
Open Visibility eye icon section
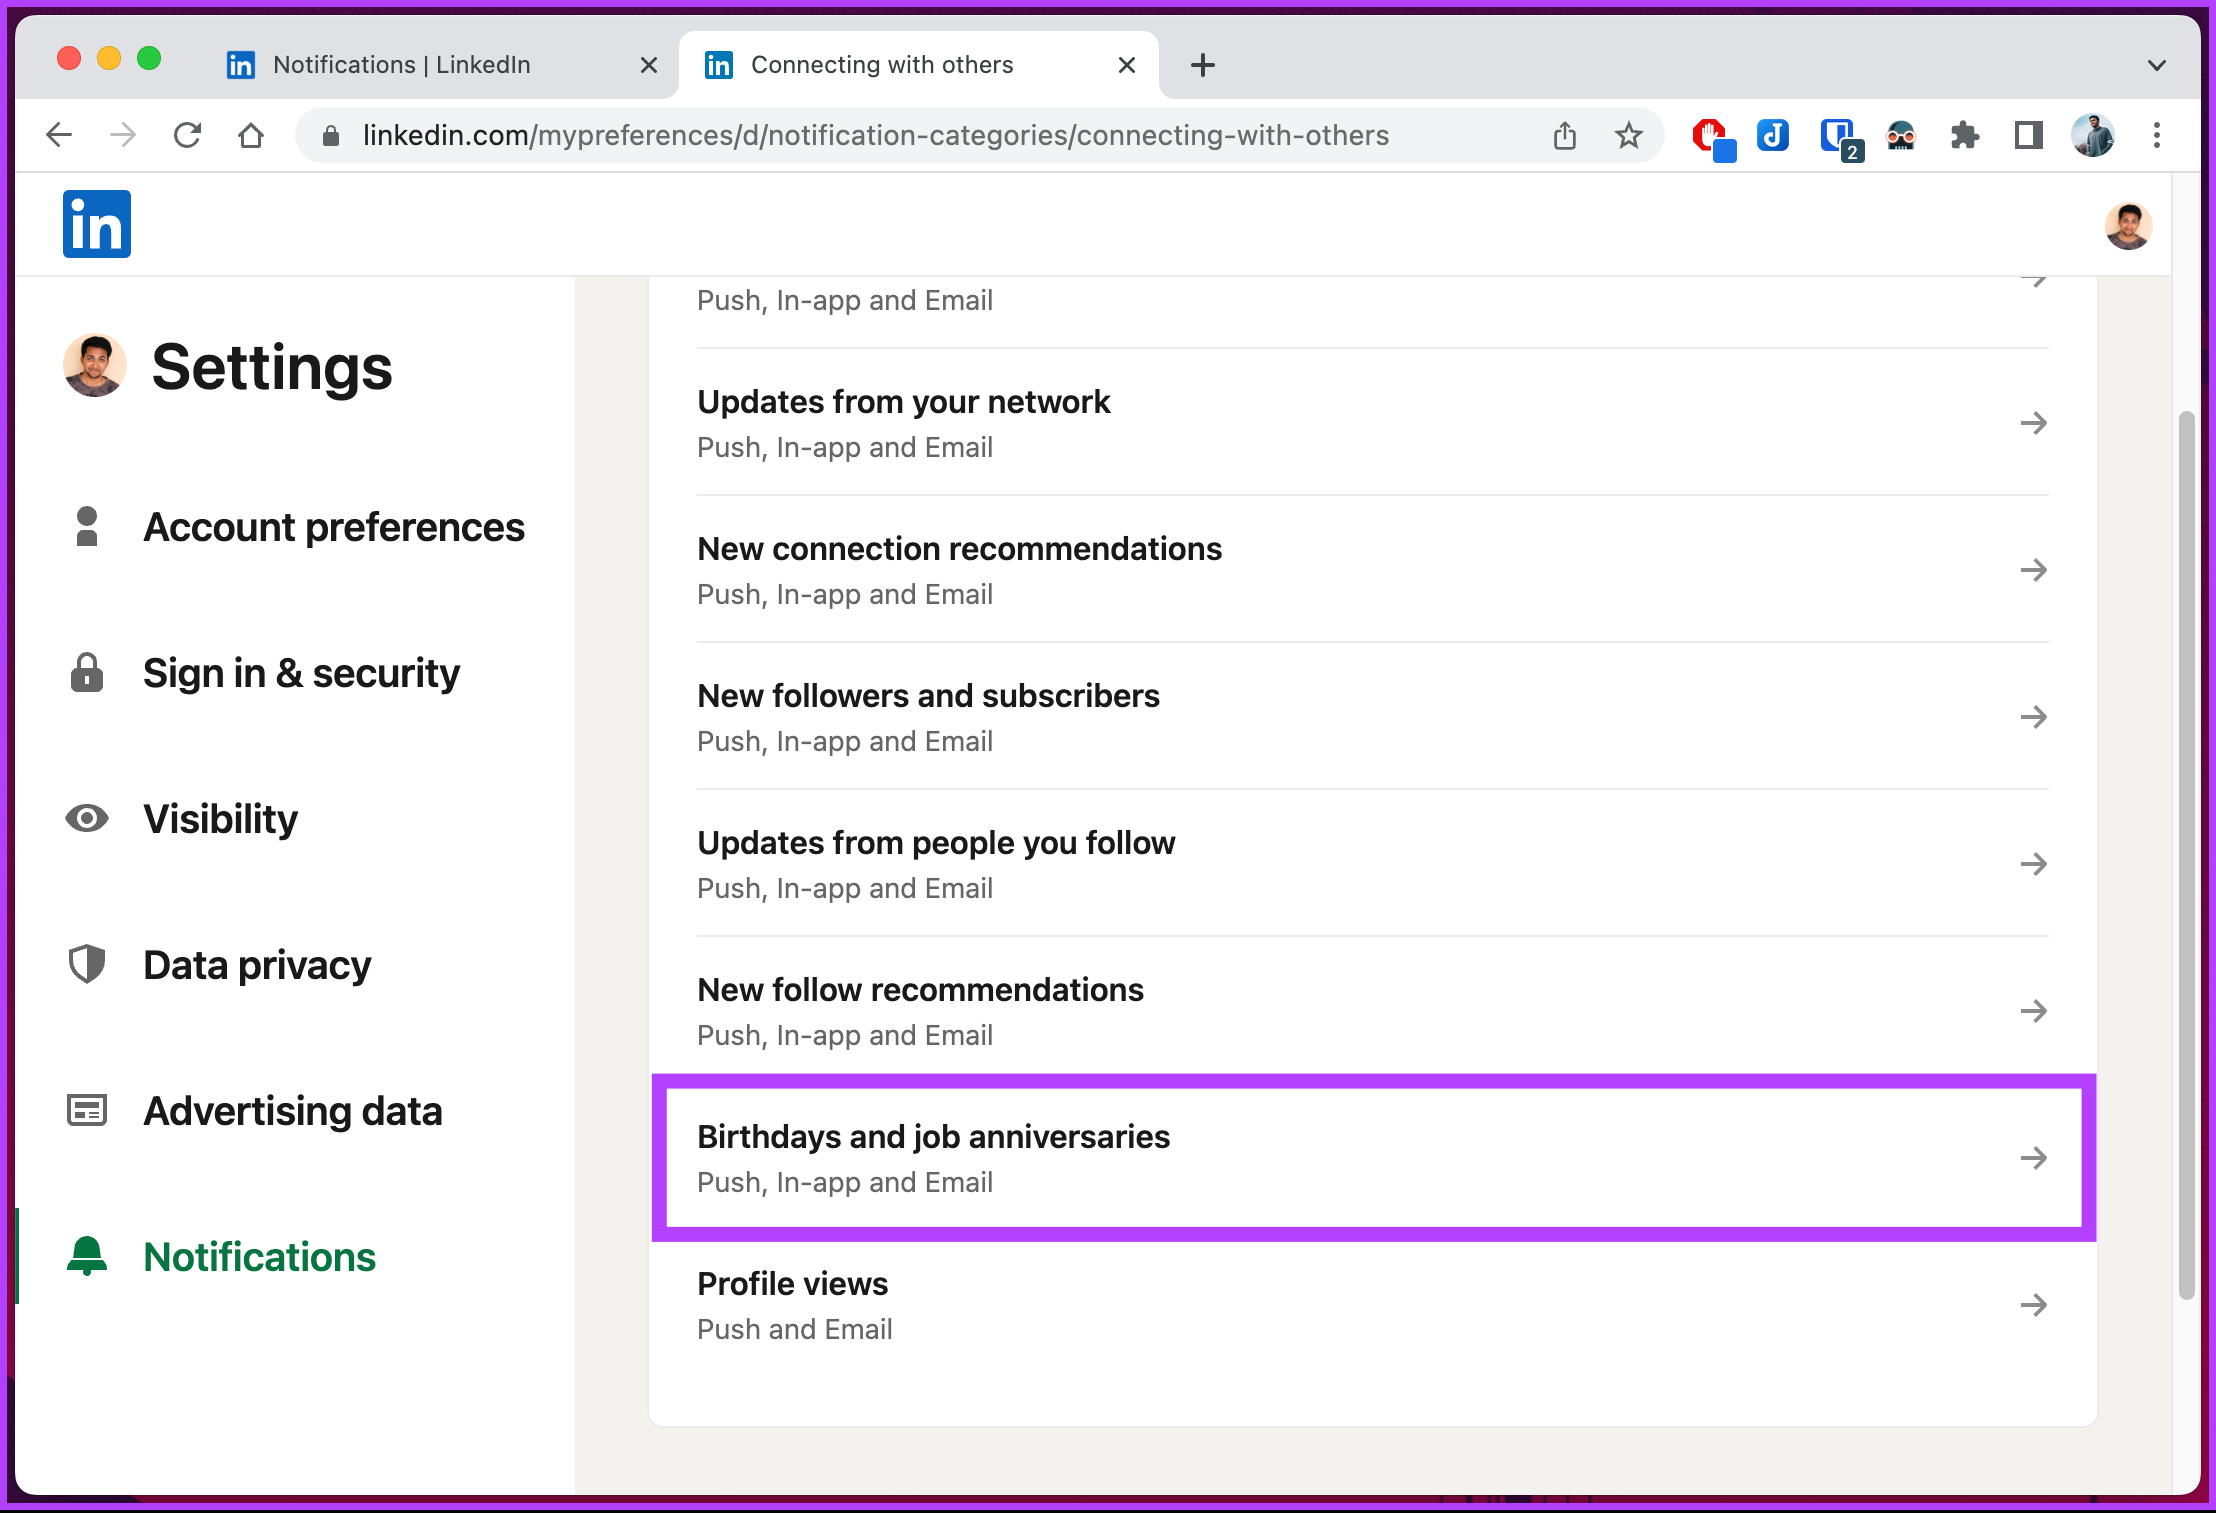coord(87,818)
